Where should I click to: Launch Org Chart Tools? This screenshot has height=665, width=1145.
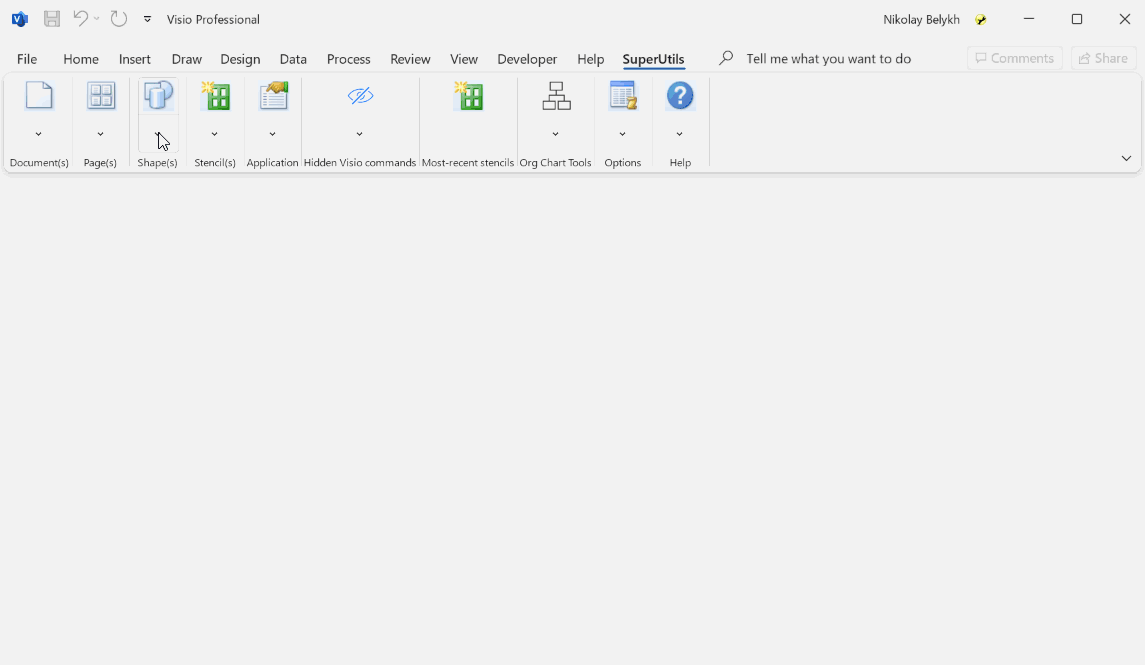click(x=556, y=95)
